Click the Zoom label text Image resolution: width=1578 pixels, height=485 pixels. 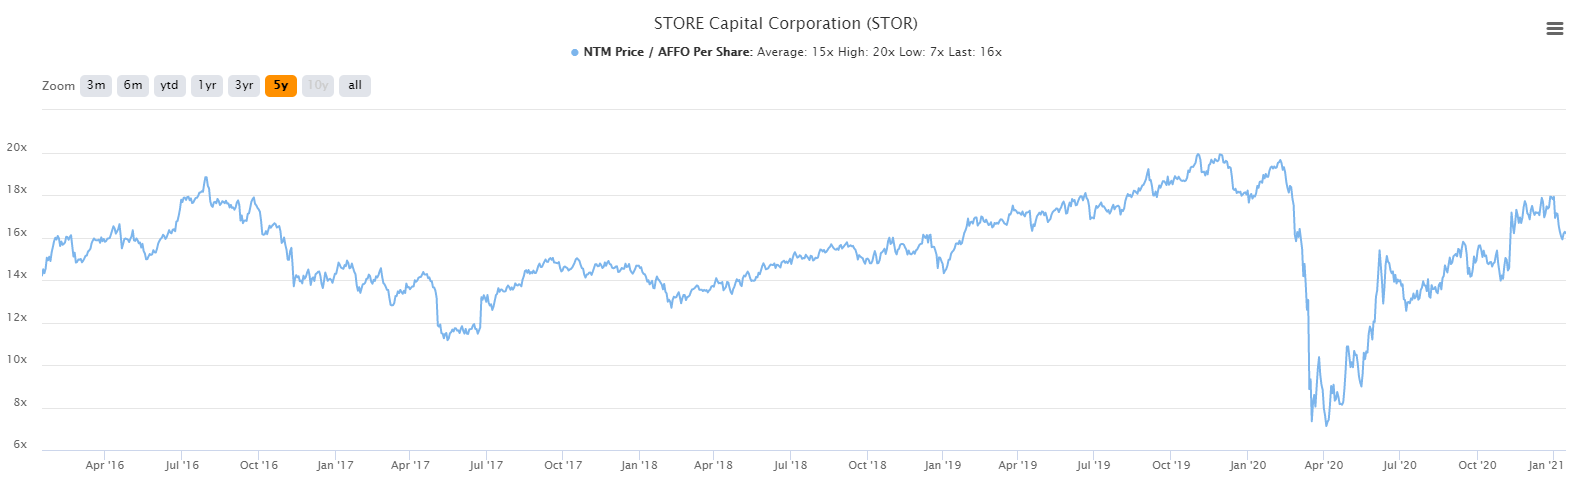58,86
